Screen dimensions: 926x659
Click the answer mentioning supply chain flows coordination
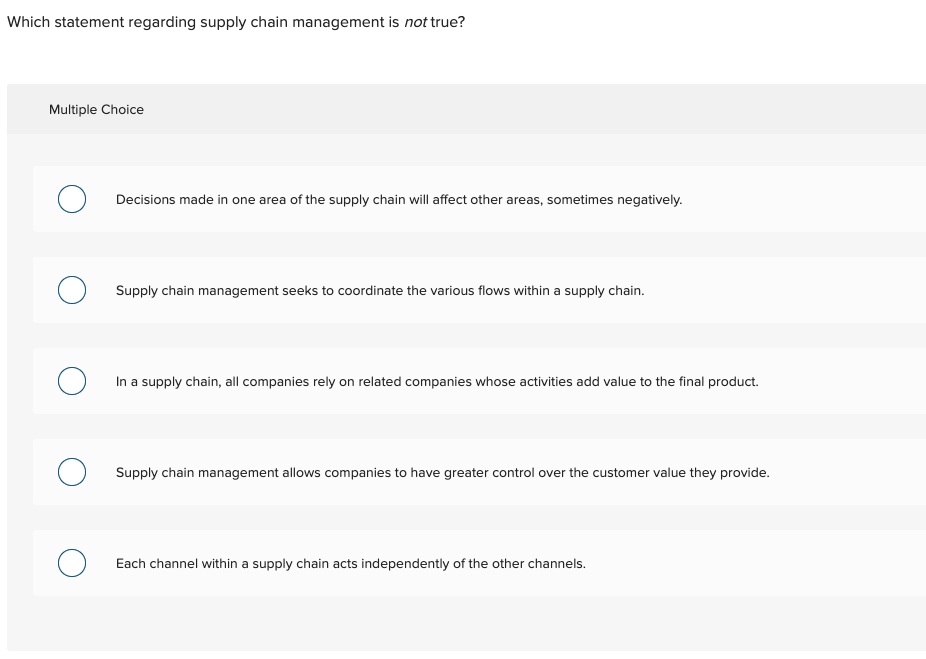point(380,290)
